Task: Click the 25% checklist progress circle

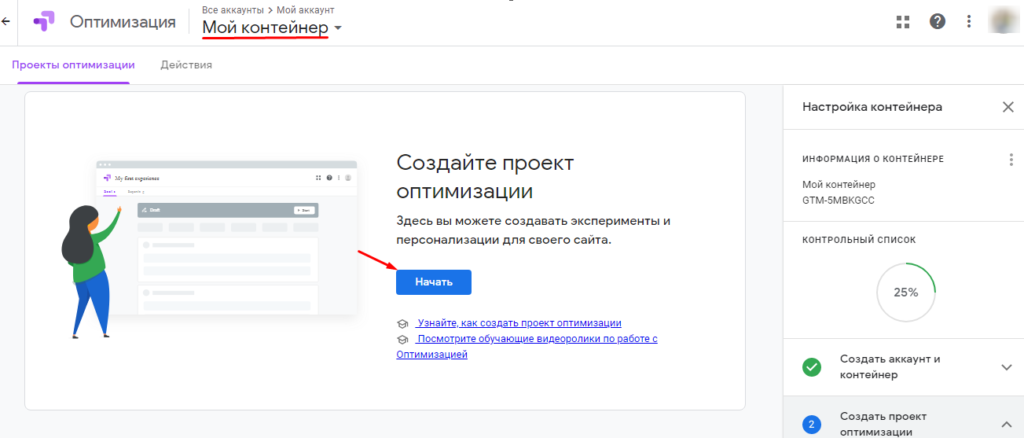Action: point(906,293)
